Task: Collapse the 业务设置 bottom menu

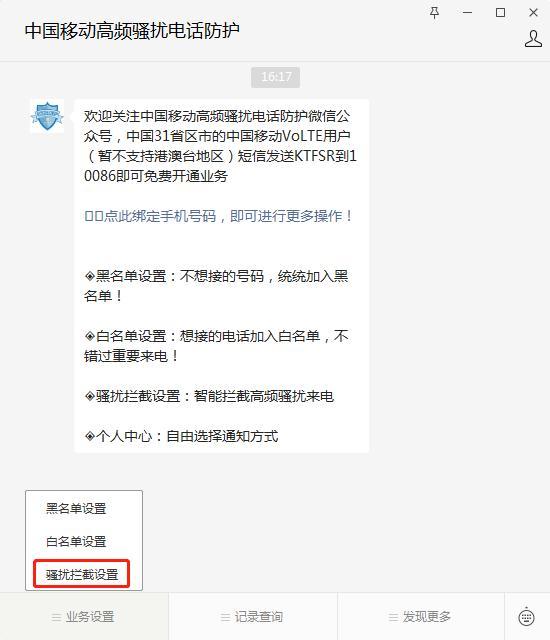Action: pos(84,617)
